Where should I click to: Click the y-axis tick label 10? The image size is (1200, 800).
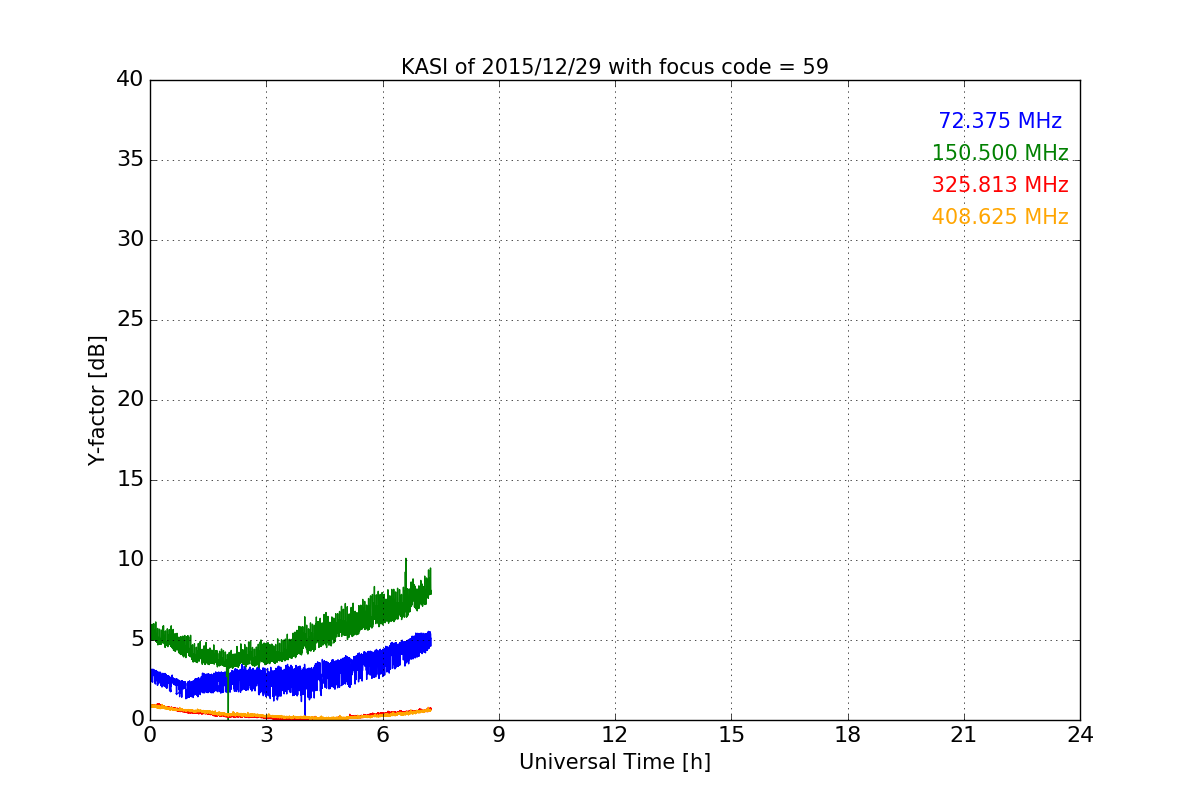[x=130, y=560]
